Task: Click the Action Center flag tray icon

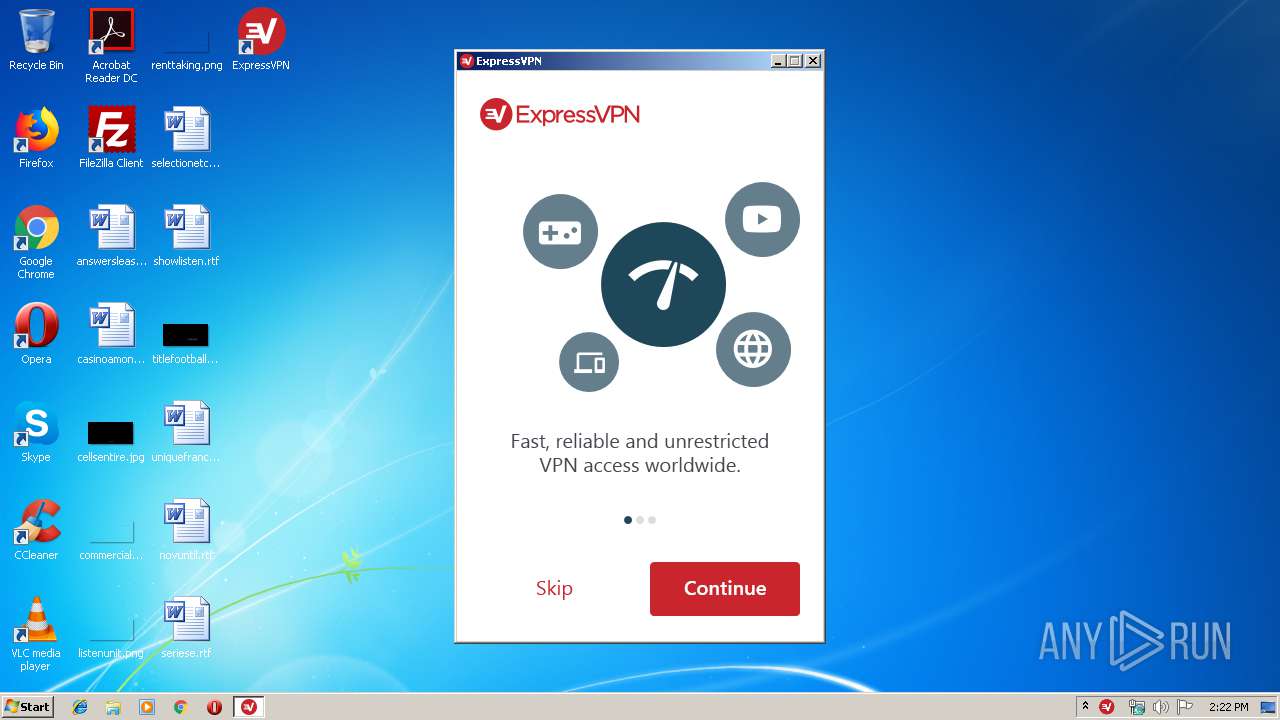Action: tap(1185, 707)
